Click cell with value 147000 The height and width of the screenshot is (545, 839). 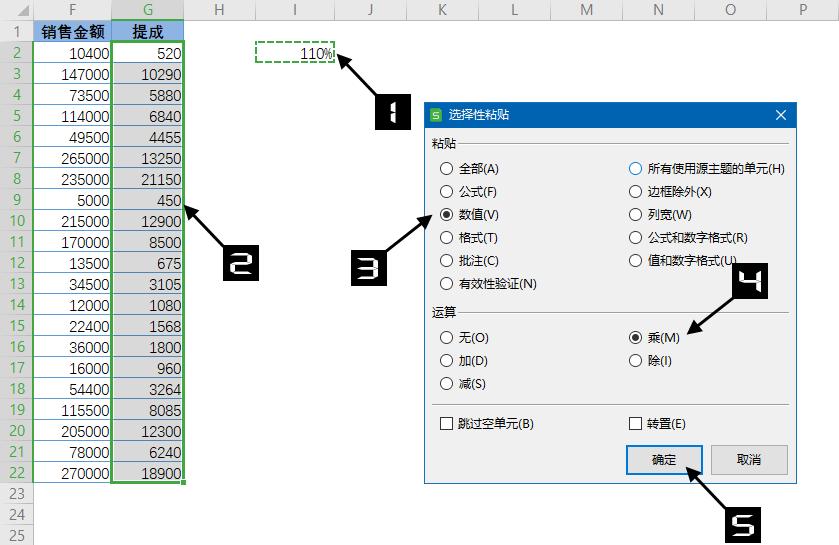[x=72, y=74]
